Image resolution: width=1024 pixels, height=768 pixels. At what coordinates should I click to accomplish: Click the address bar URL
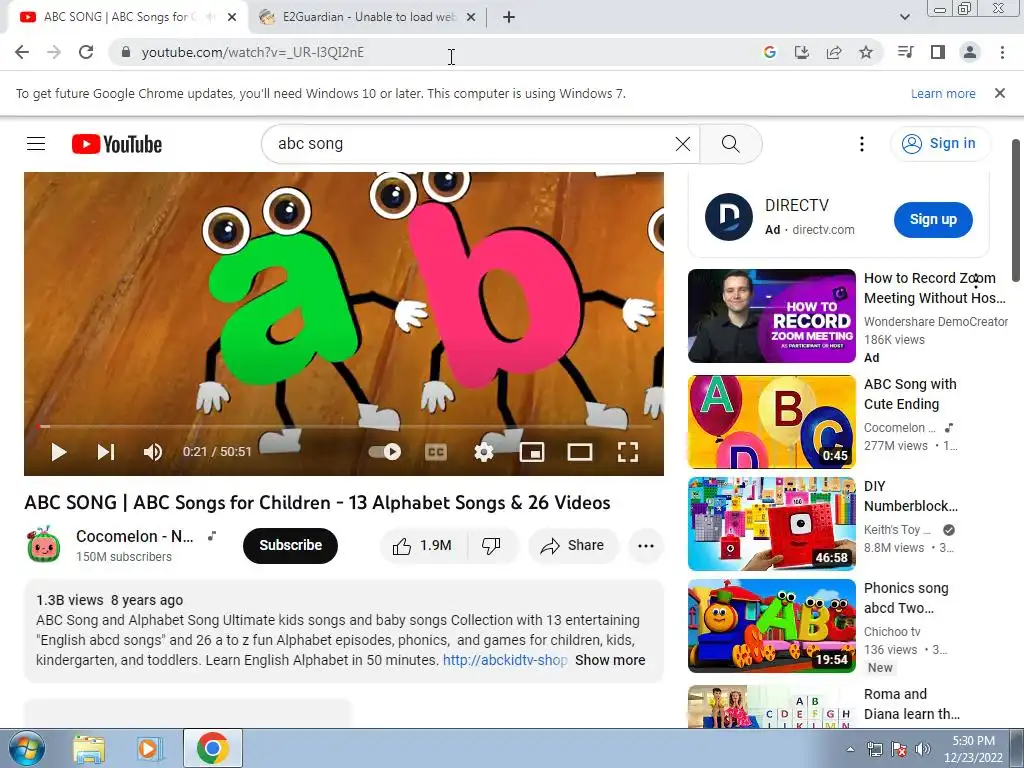(253, 52)
